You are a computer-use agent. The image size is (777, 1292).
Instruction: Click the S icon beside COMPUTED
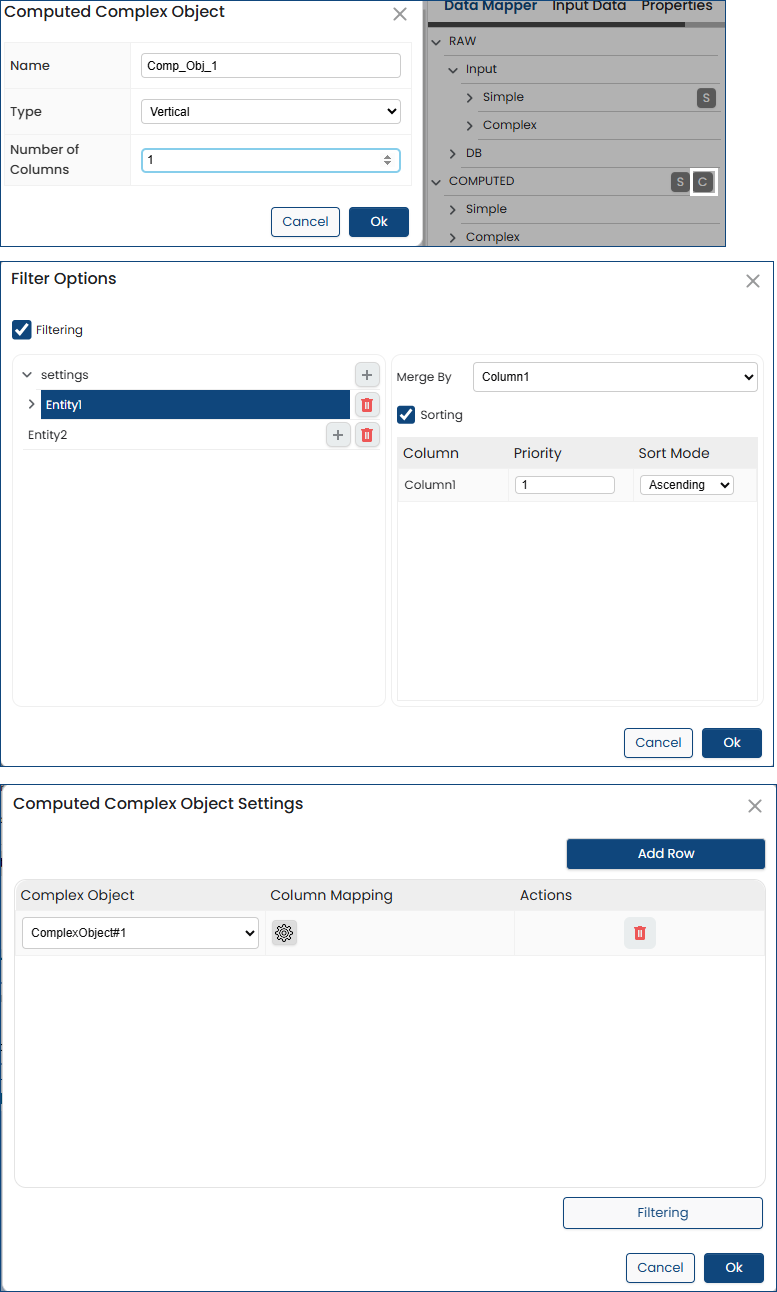tap(680, 182)
